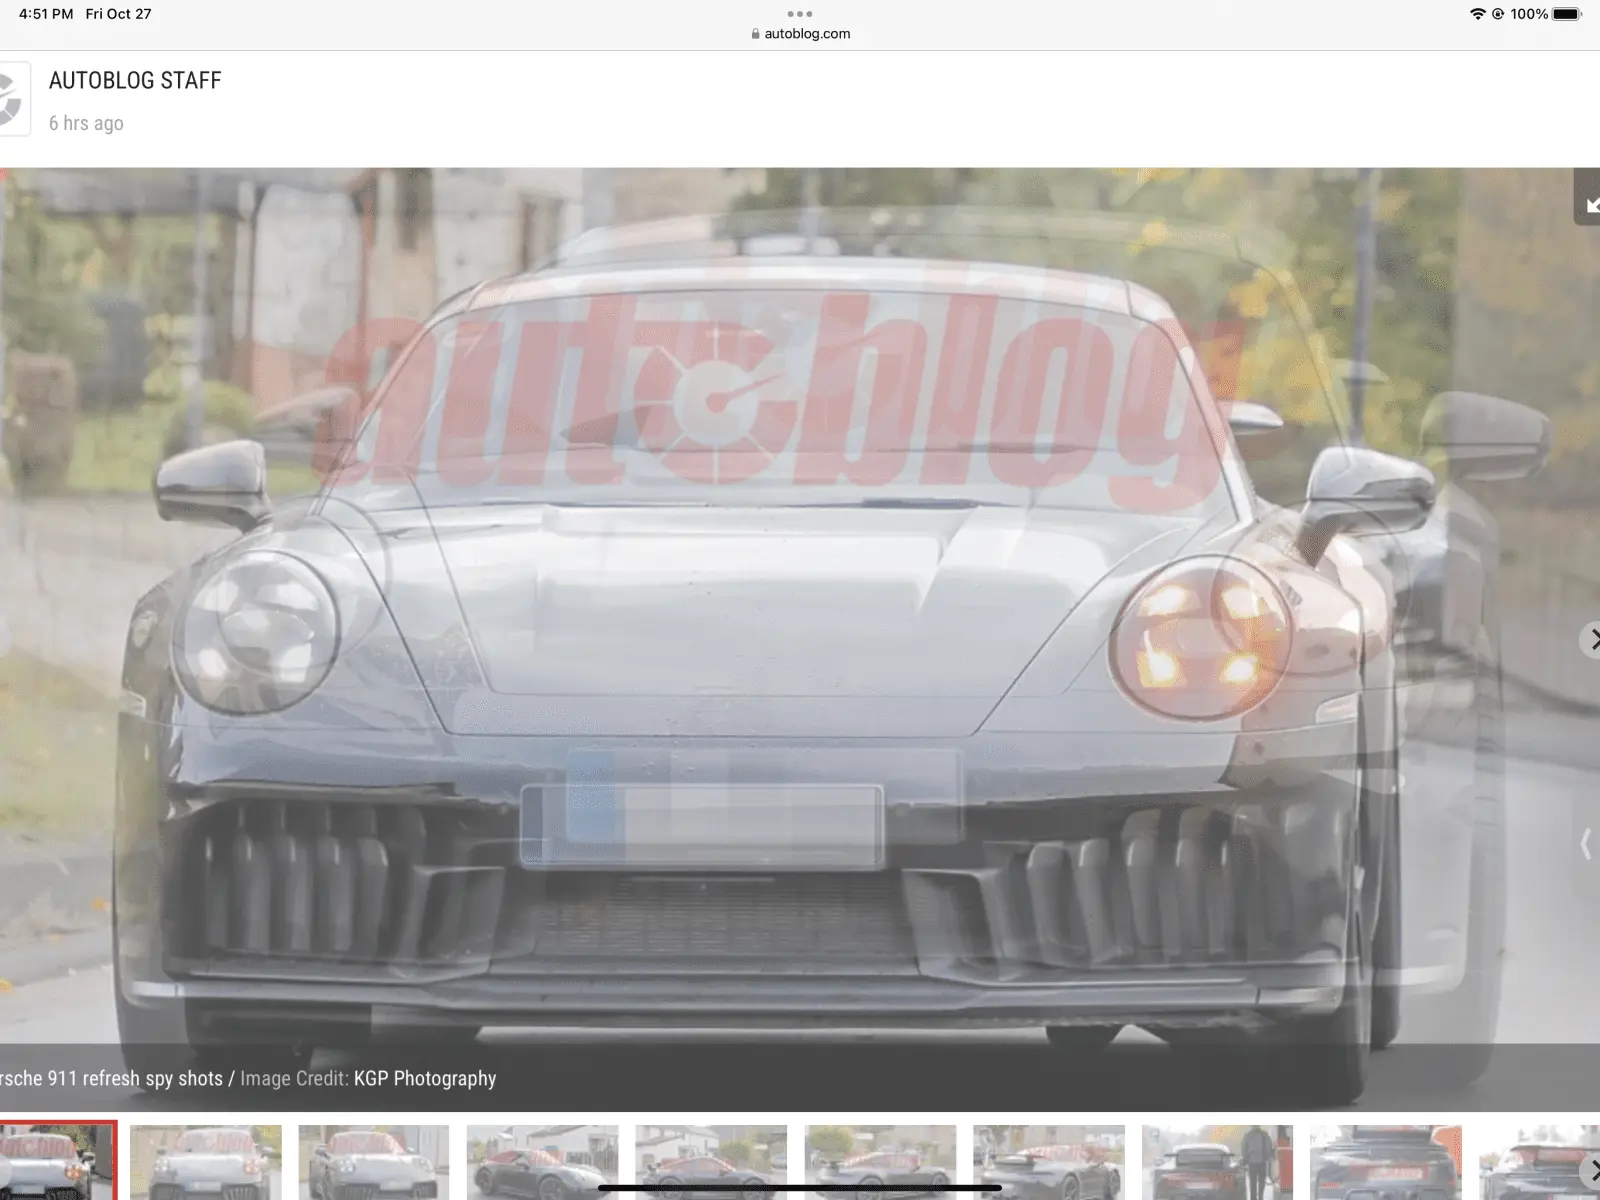The image size is (1600, 1200).
Task: Tap the '6 hrs ago' timestamp
Action: (86, 123)
